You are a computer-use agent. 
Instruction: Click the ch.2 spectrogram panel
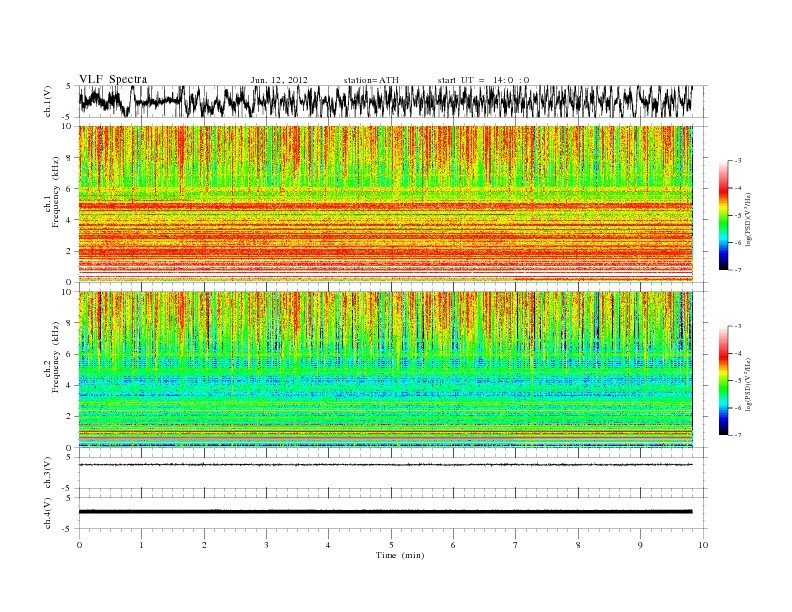[x=386, y=369]
